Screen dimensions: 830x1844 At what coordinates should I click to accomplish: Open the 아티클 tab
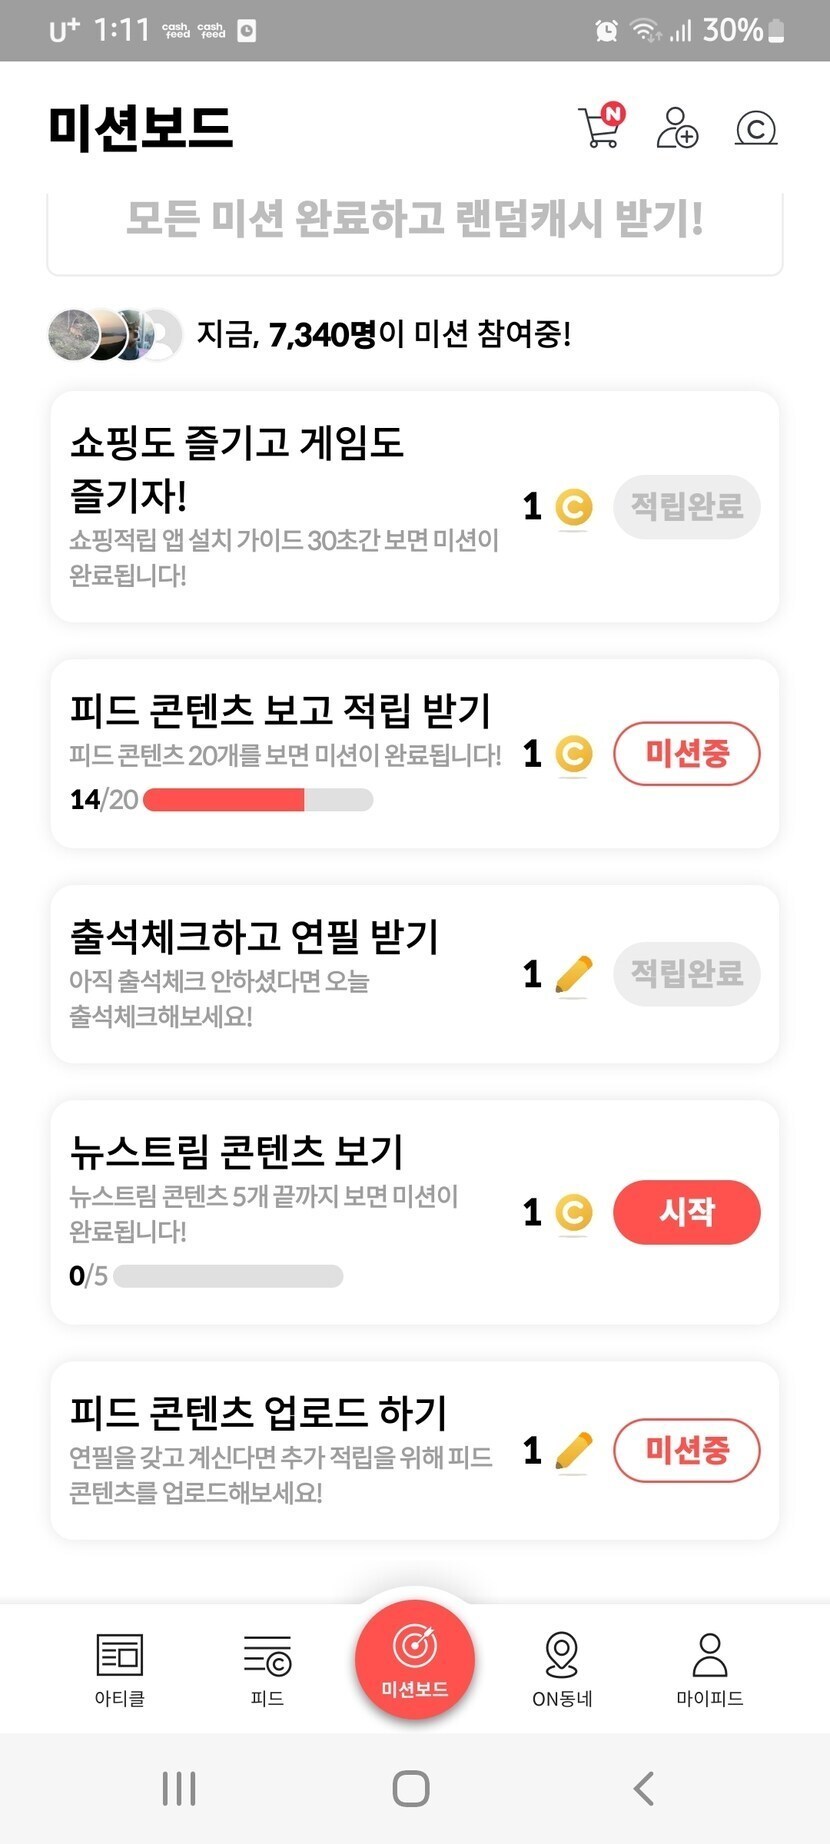[120, 1668]
